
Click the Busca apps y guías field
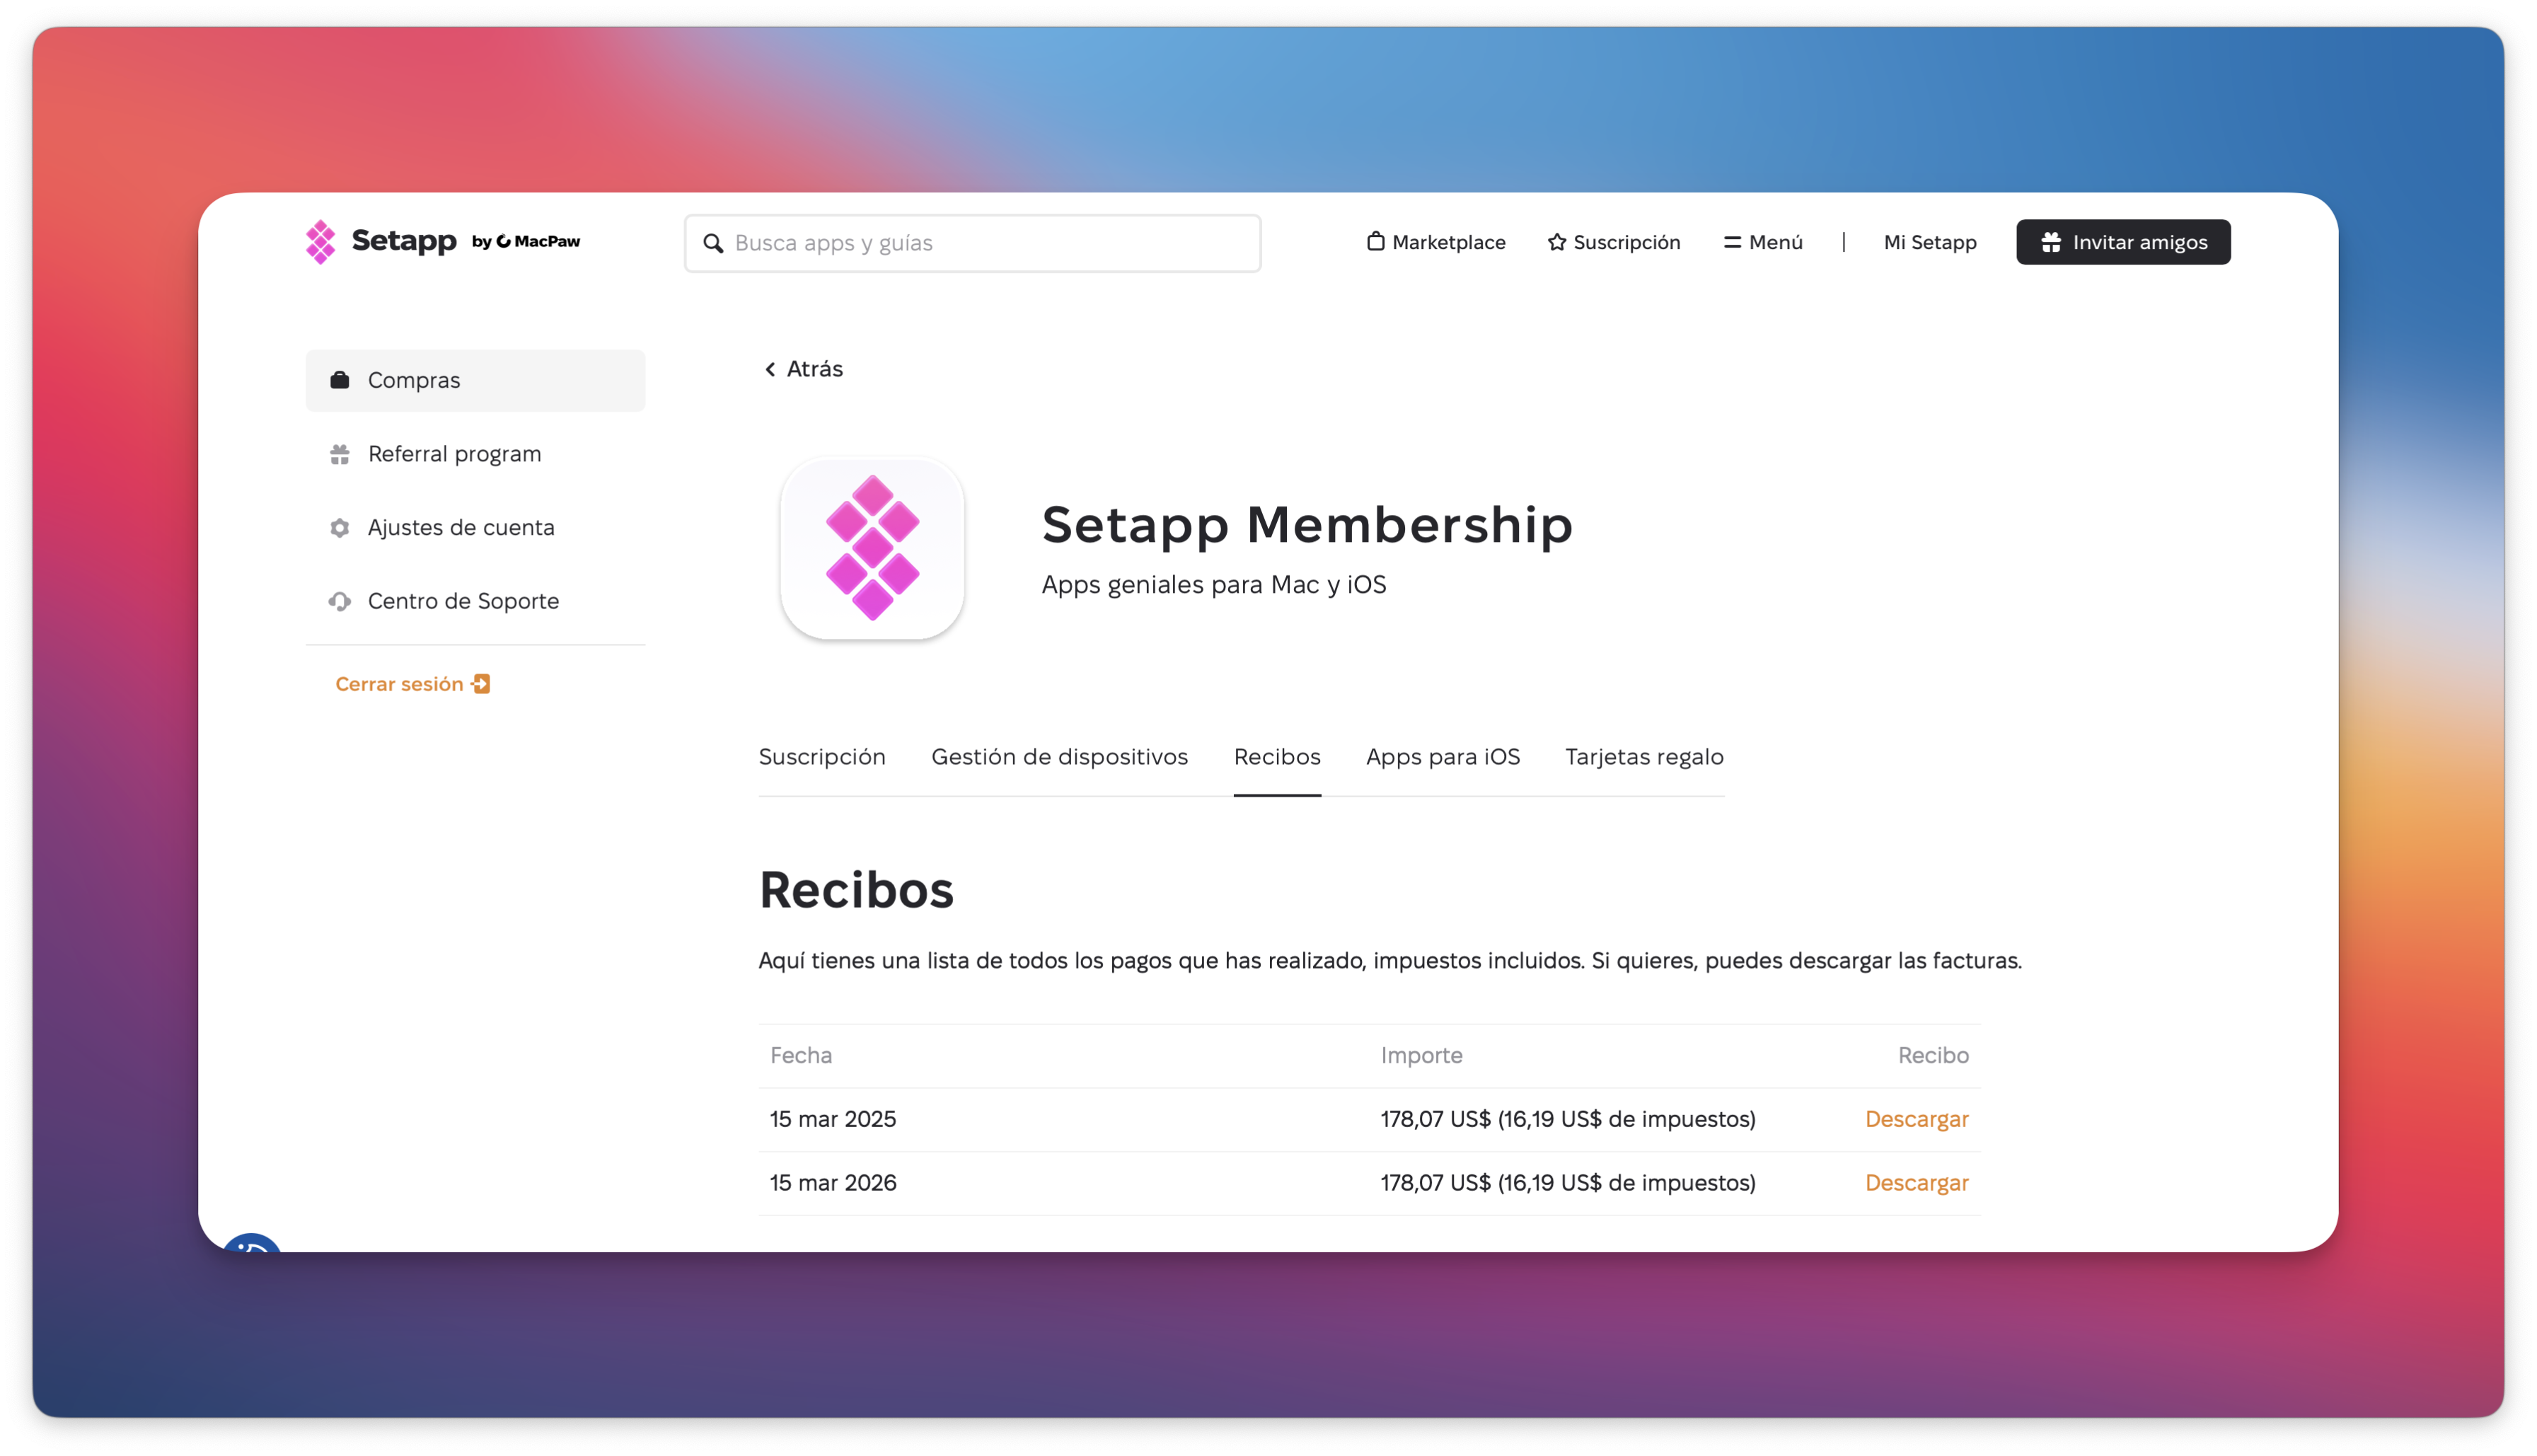click(972, 243)
